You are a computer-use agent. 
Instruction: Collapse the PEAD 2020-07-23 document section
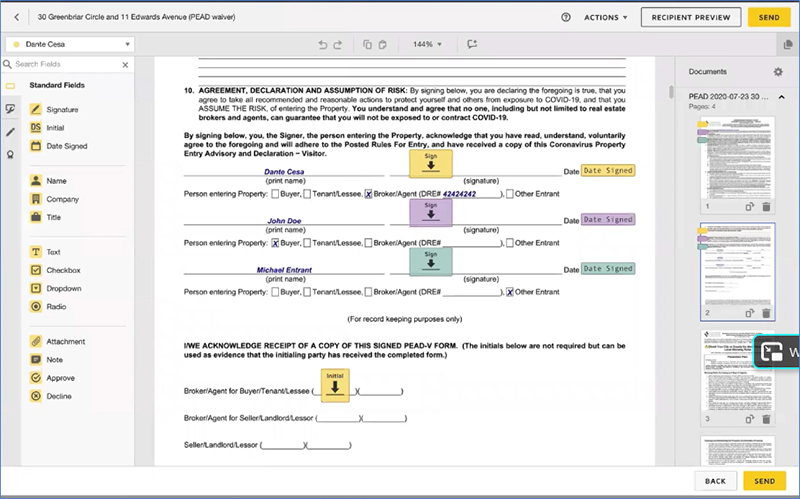coord(781,96)
